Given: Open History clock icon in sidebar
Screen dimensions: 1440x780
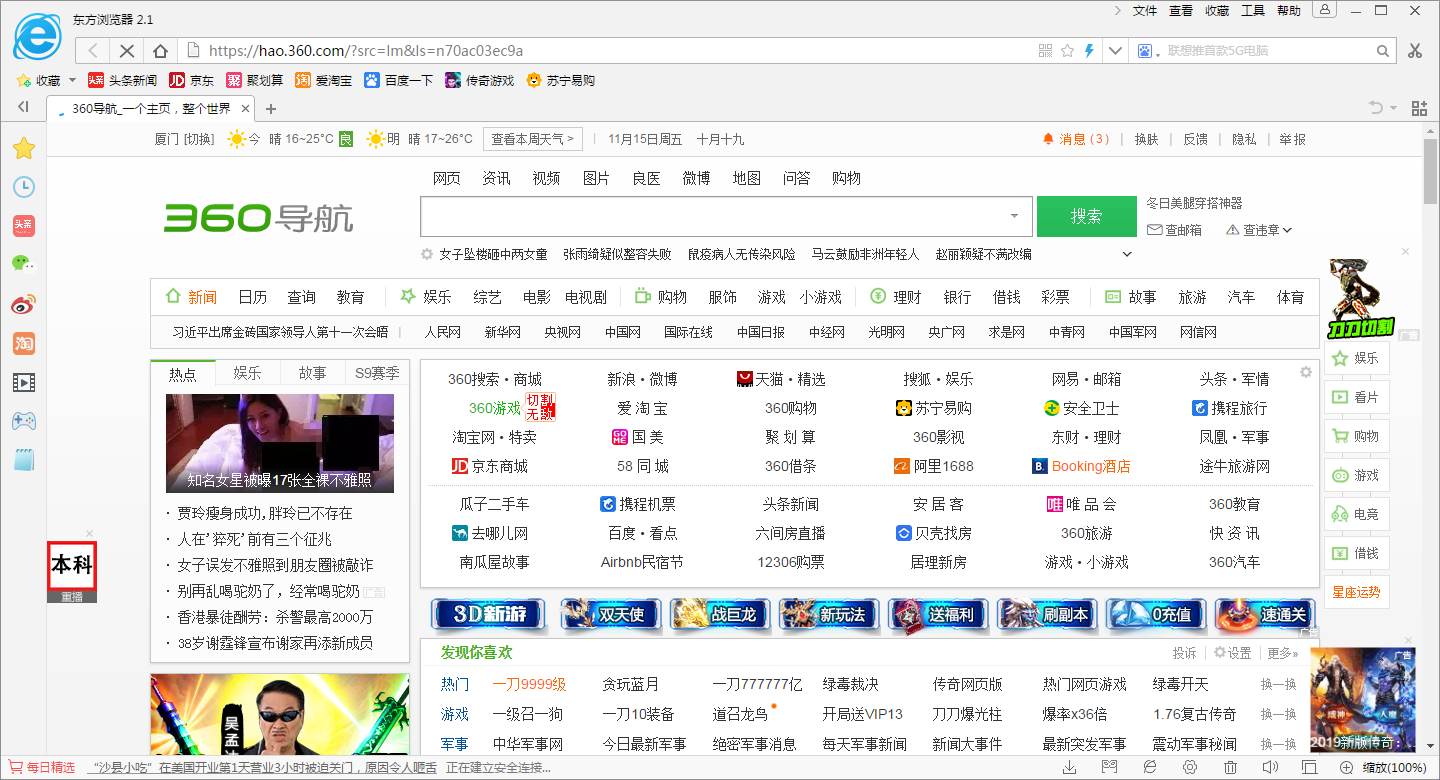Looking at the screenshot, I should pos(23,187).
